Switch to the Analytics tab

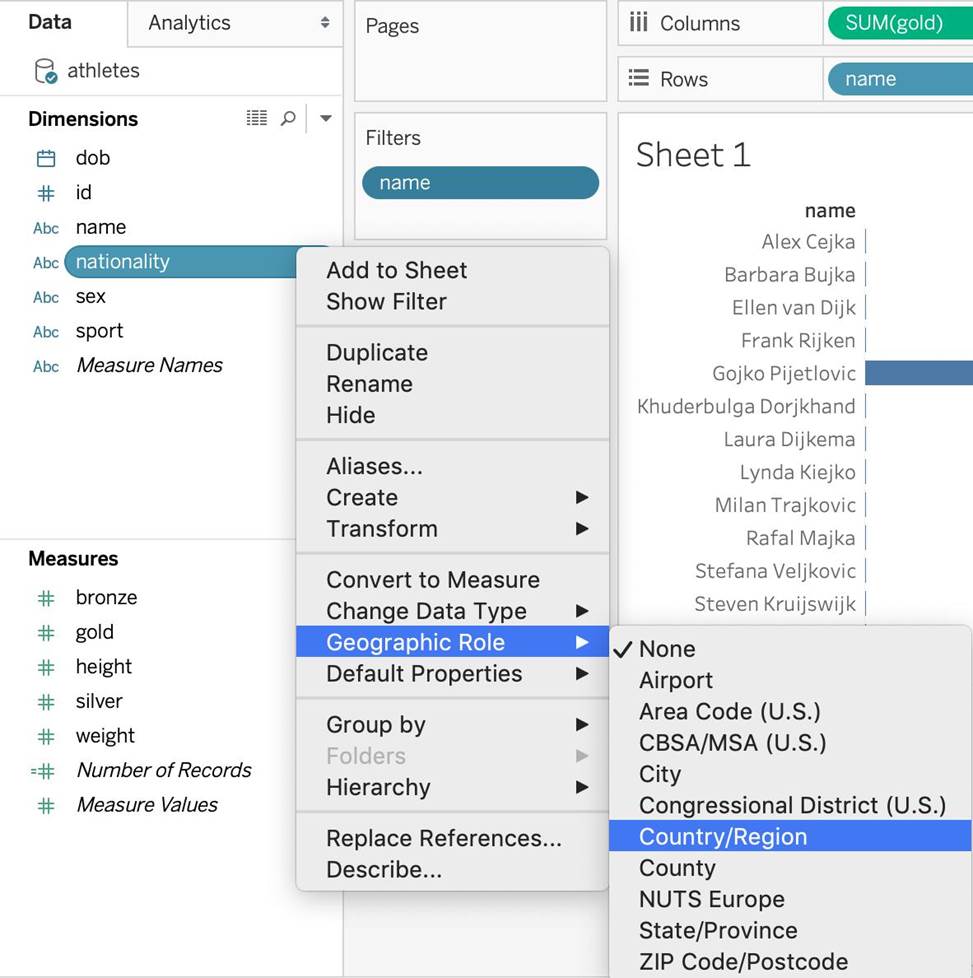pyautogui.click(x=234, y=23)
